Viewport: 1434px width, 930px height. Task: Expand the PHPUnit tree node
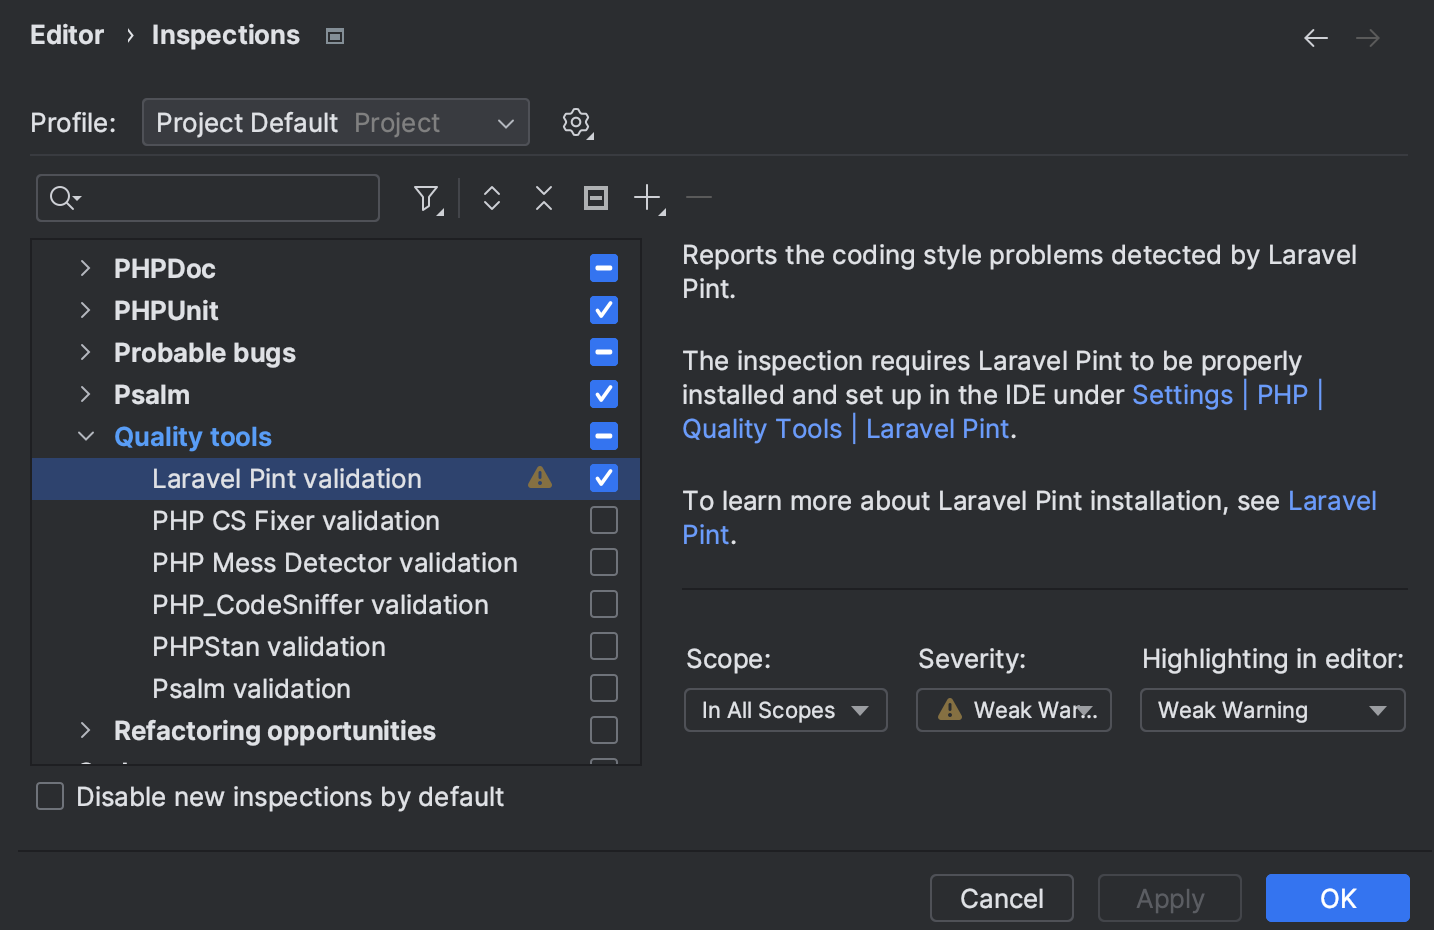[86, 310]
